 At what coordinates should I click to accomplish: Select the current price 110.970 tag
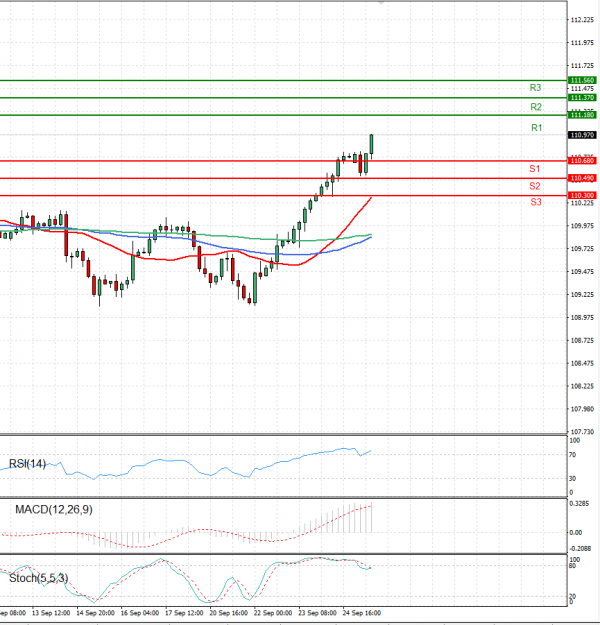[582, 135]
